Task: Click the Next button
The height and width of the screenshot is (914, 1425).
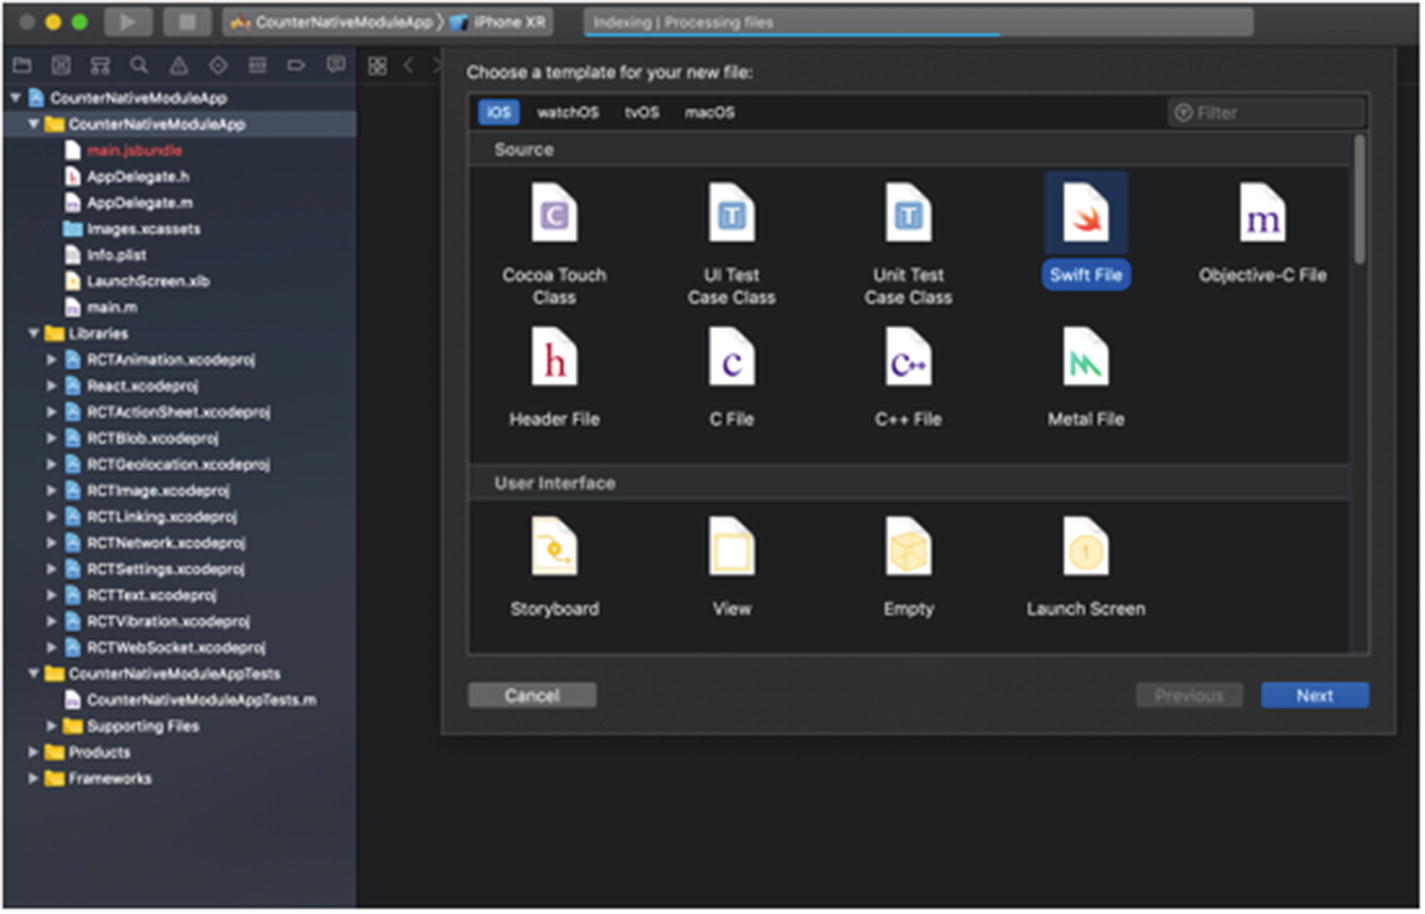Action: pos(1314,696)
